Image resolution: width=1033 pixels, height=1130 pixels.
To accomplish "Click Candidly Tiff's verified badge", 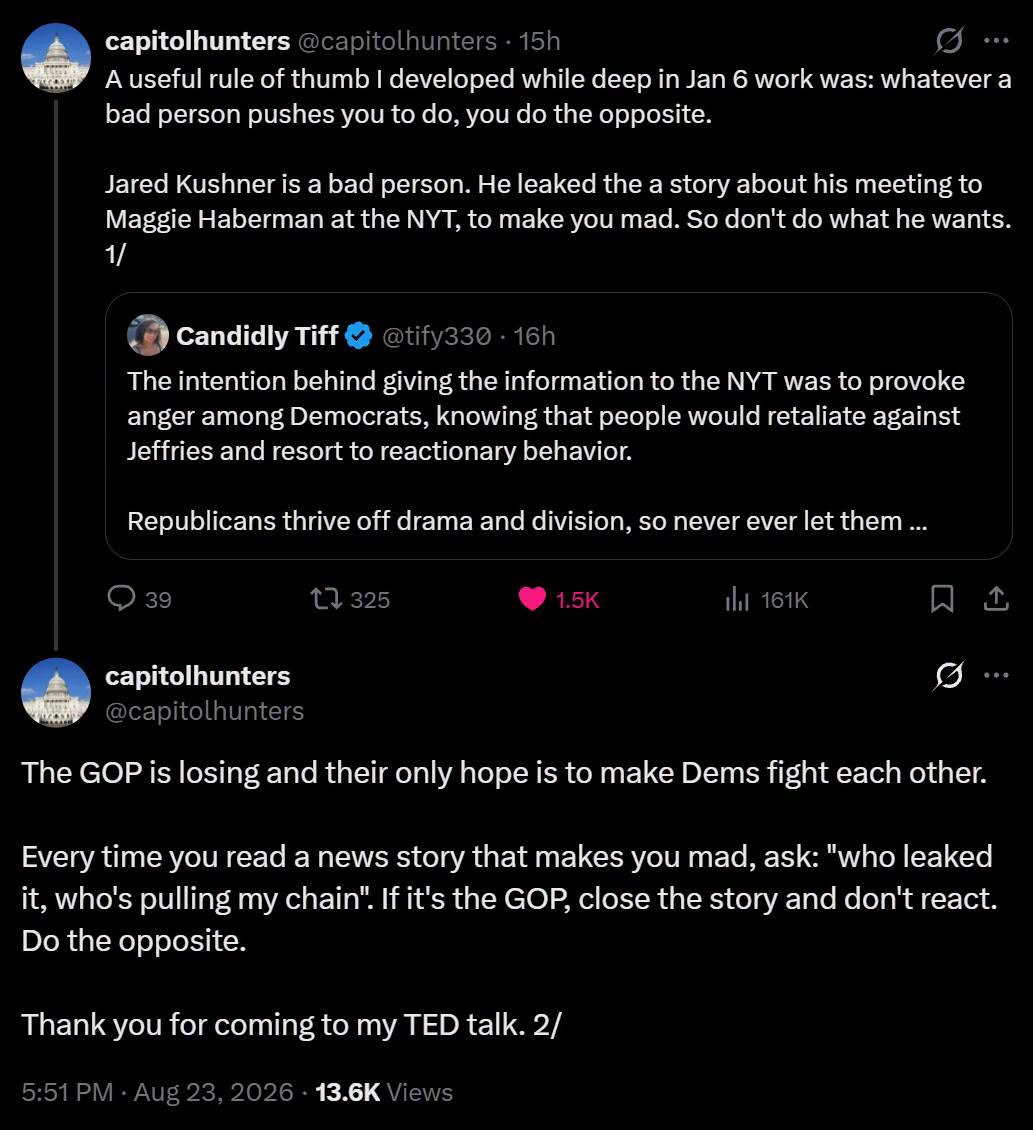I will pyautogui.click(x=358, y=336).
